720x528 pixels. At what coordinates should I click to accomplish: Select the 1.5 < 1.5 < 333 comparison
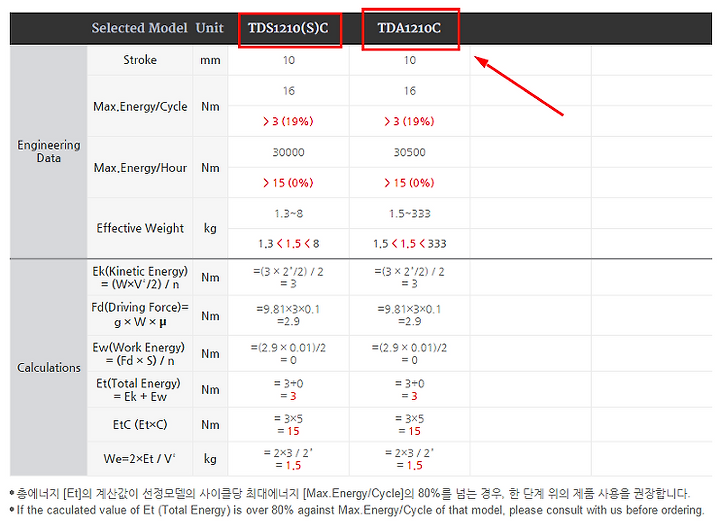(410, 244)
